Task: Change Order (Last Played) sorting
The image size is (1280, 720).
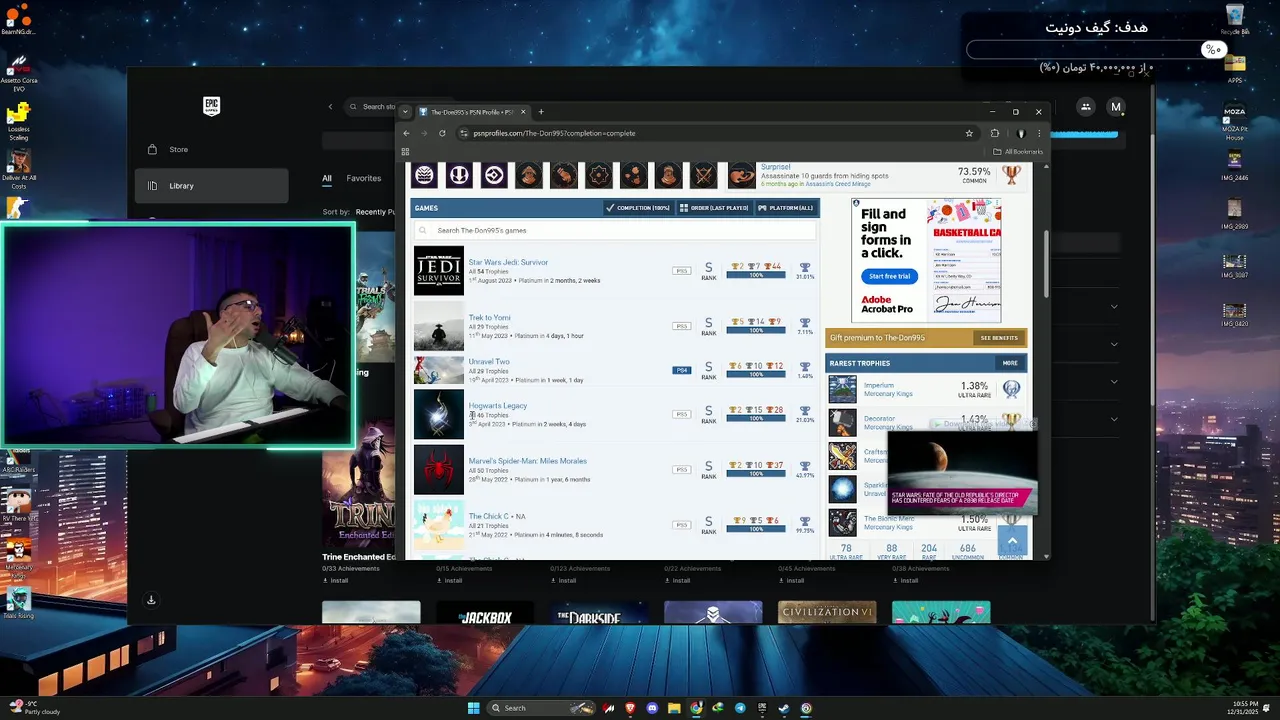Action: [713, 208]
